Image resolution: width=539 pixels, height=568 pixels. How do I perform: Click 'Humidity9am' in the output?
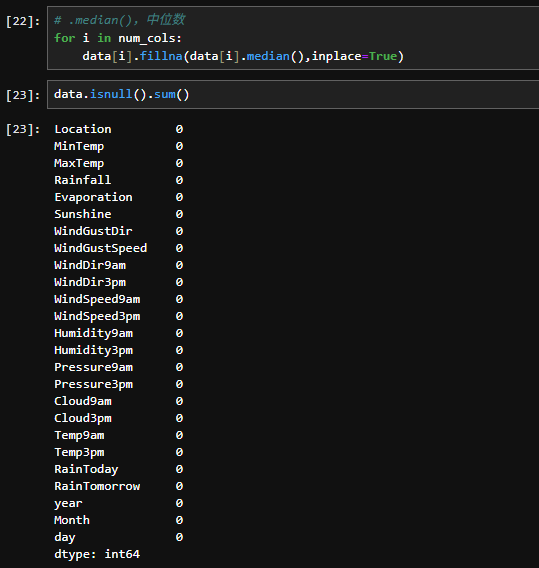click(x=93, y=334)
